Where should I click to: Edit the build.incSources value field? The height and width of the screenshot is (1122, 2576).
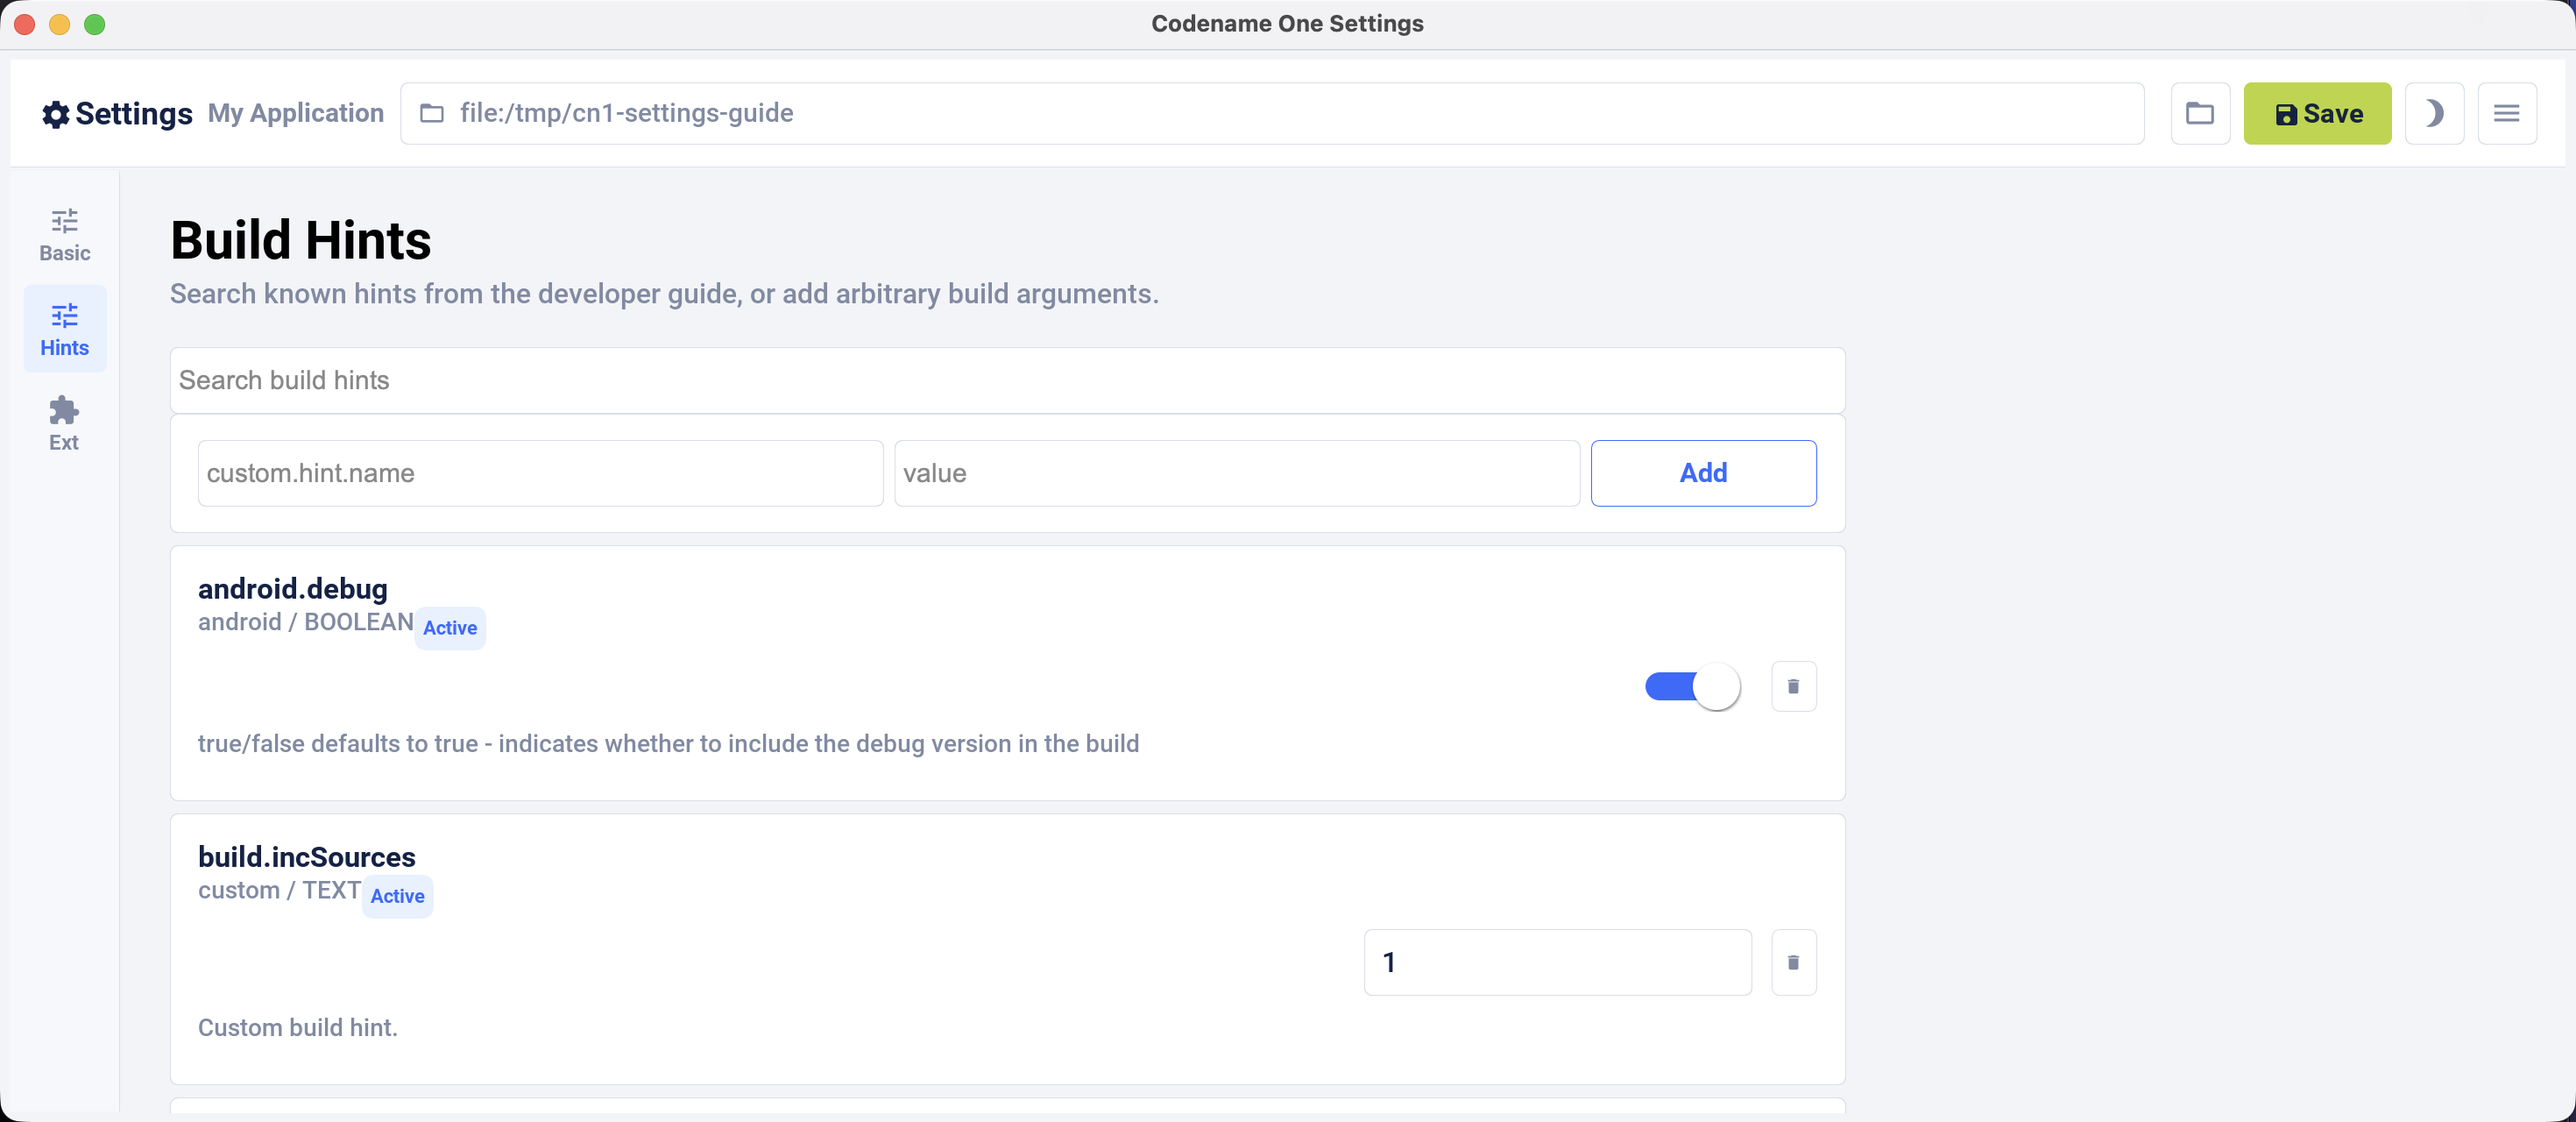1557,962
